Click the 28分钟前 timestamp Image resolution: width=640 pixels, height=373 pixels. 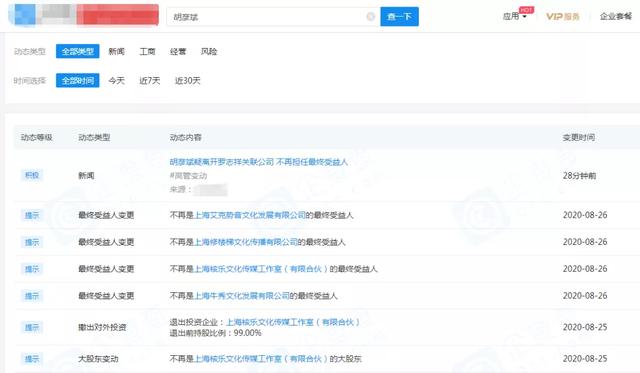[579, 176]
